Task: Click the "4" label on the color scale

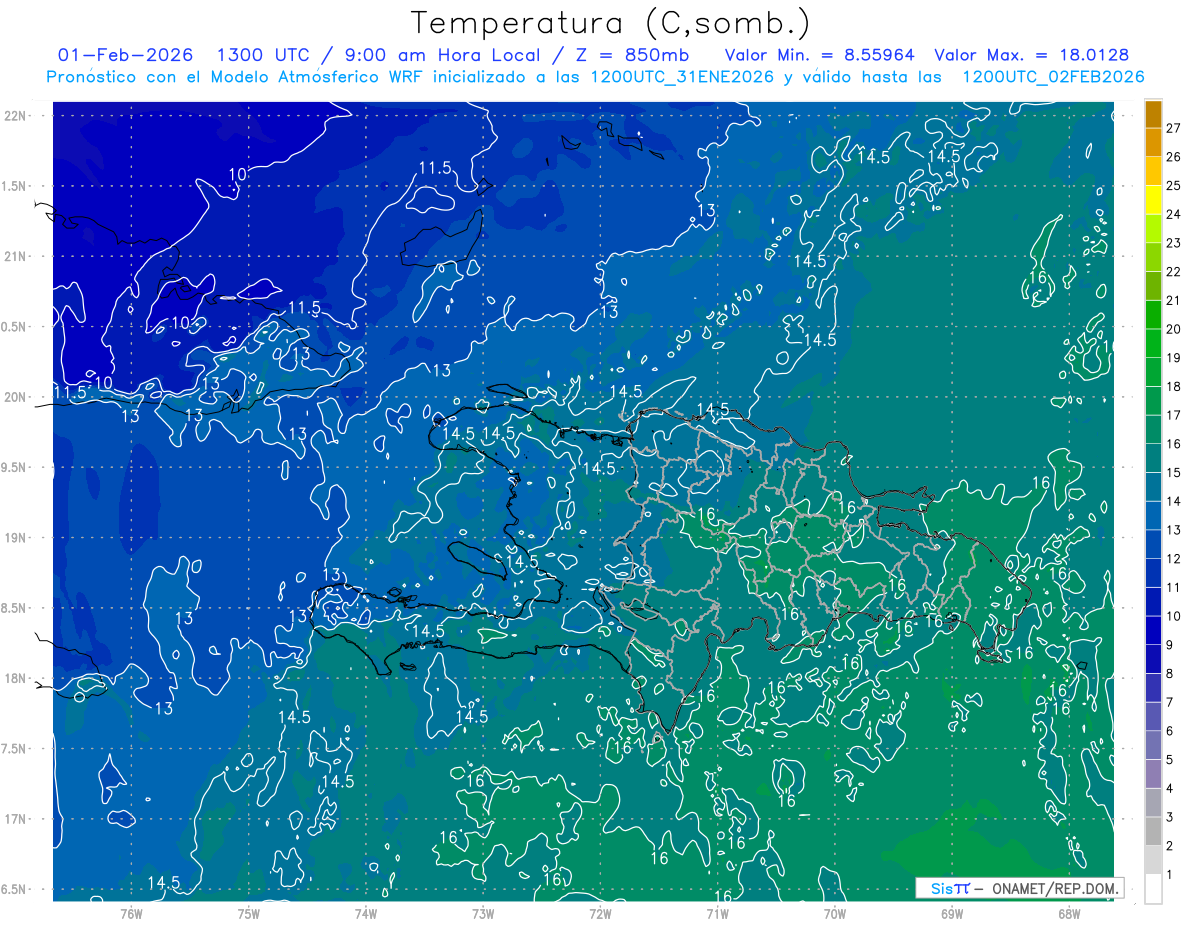Action: [x=1170, y=789]
